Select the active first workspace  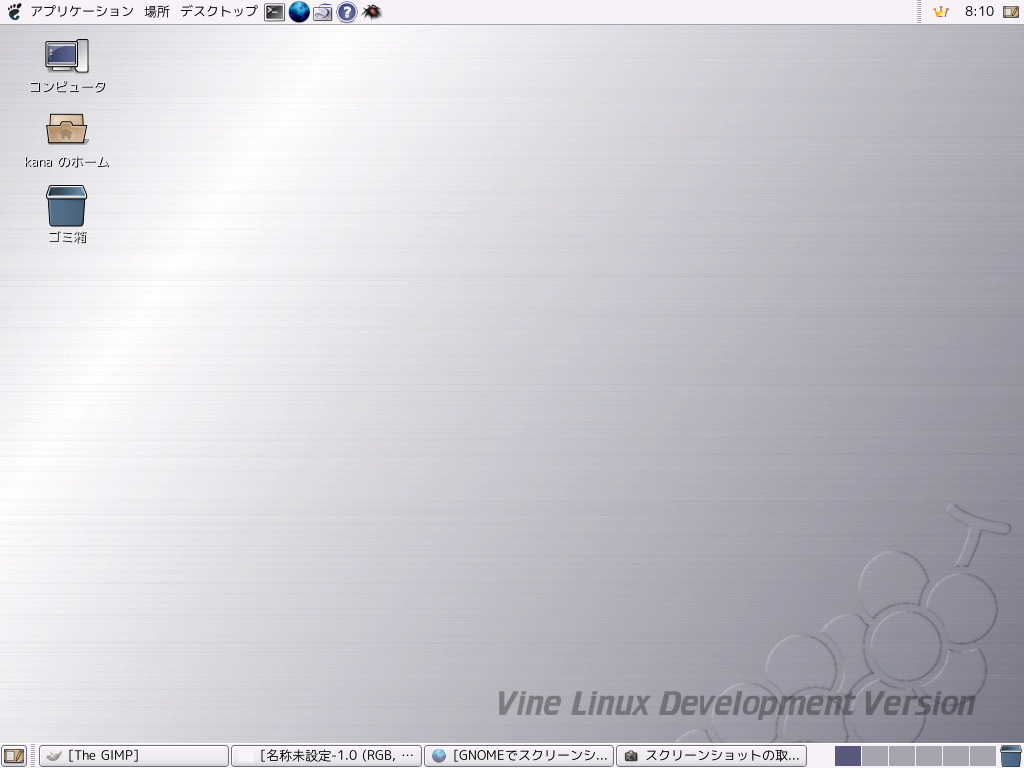[848, 756]
